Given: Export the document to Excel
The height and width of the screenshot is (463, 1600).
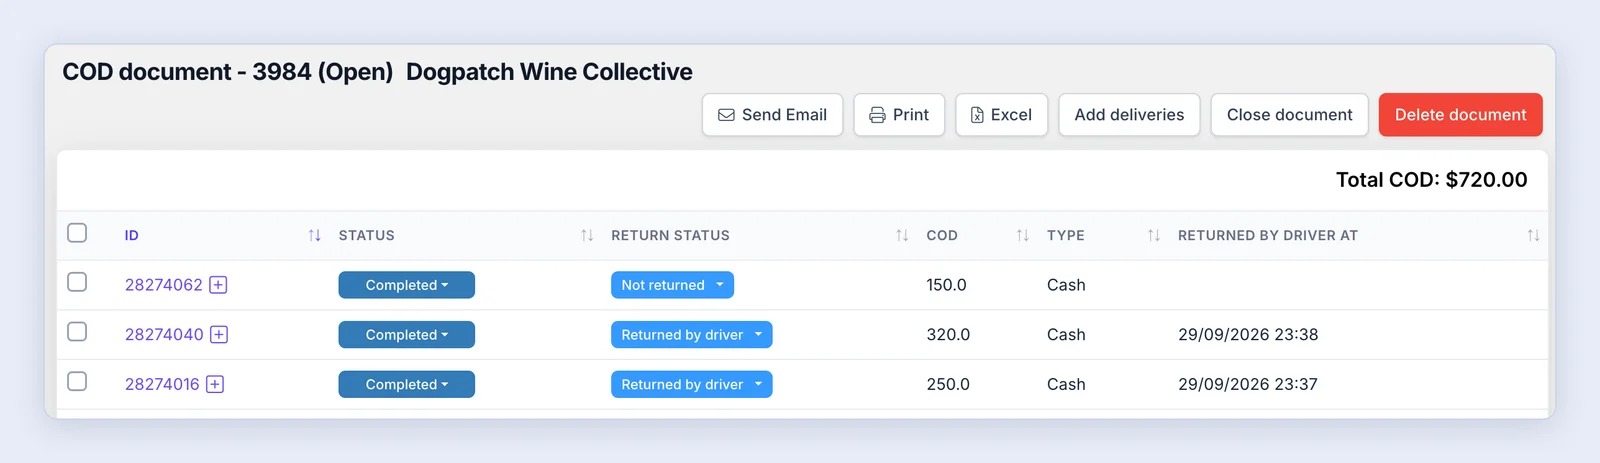Looking at the screenshot, I should pos(1001,115).
